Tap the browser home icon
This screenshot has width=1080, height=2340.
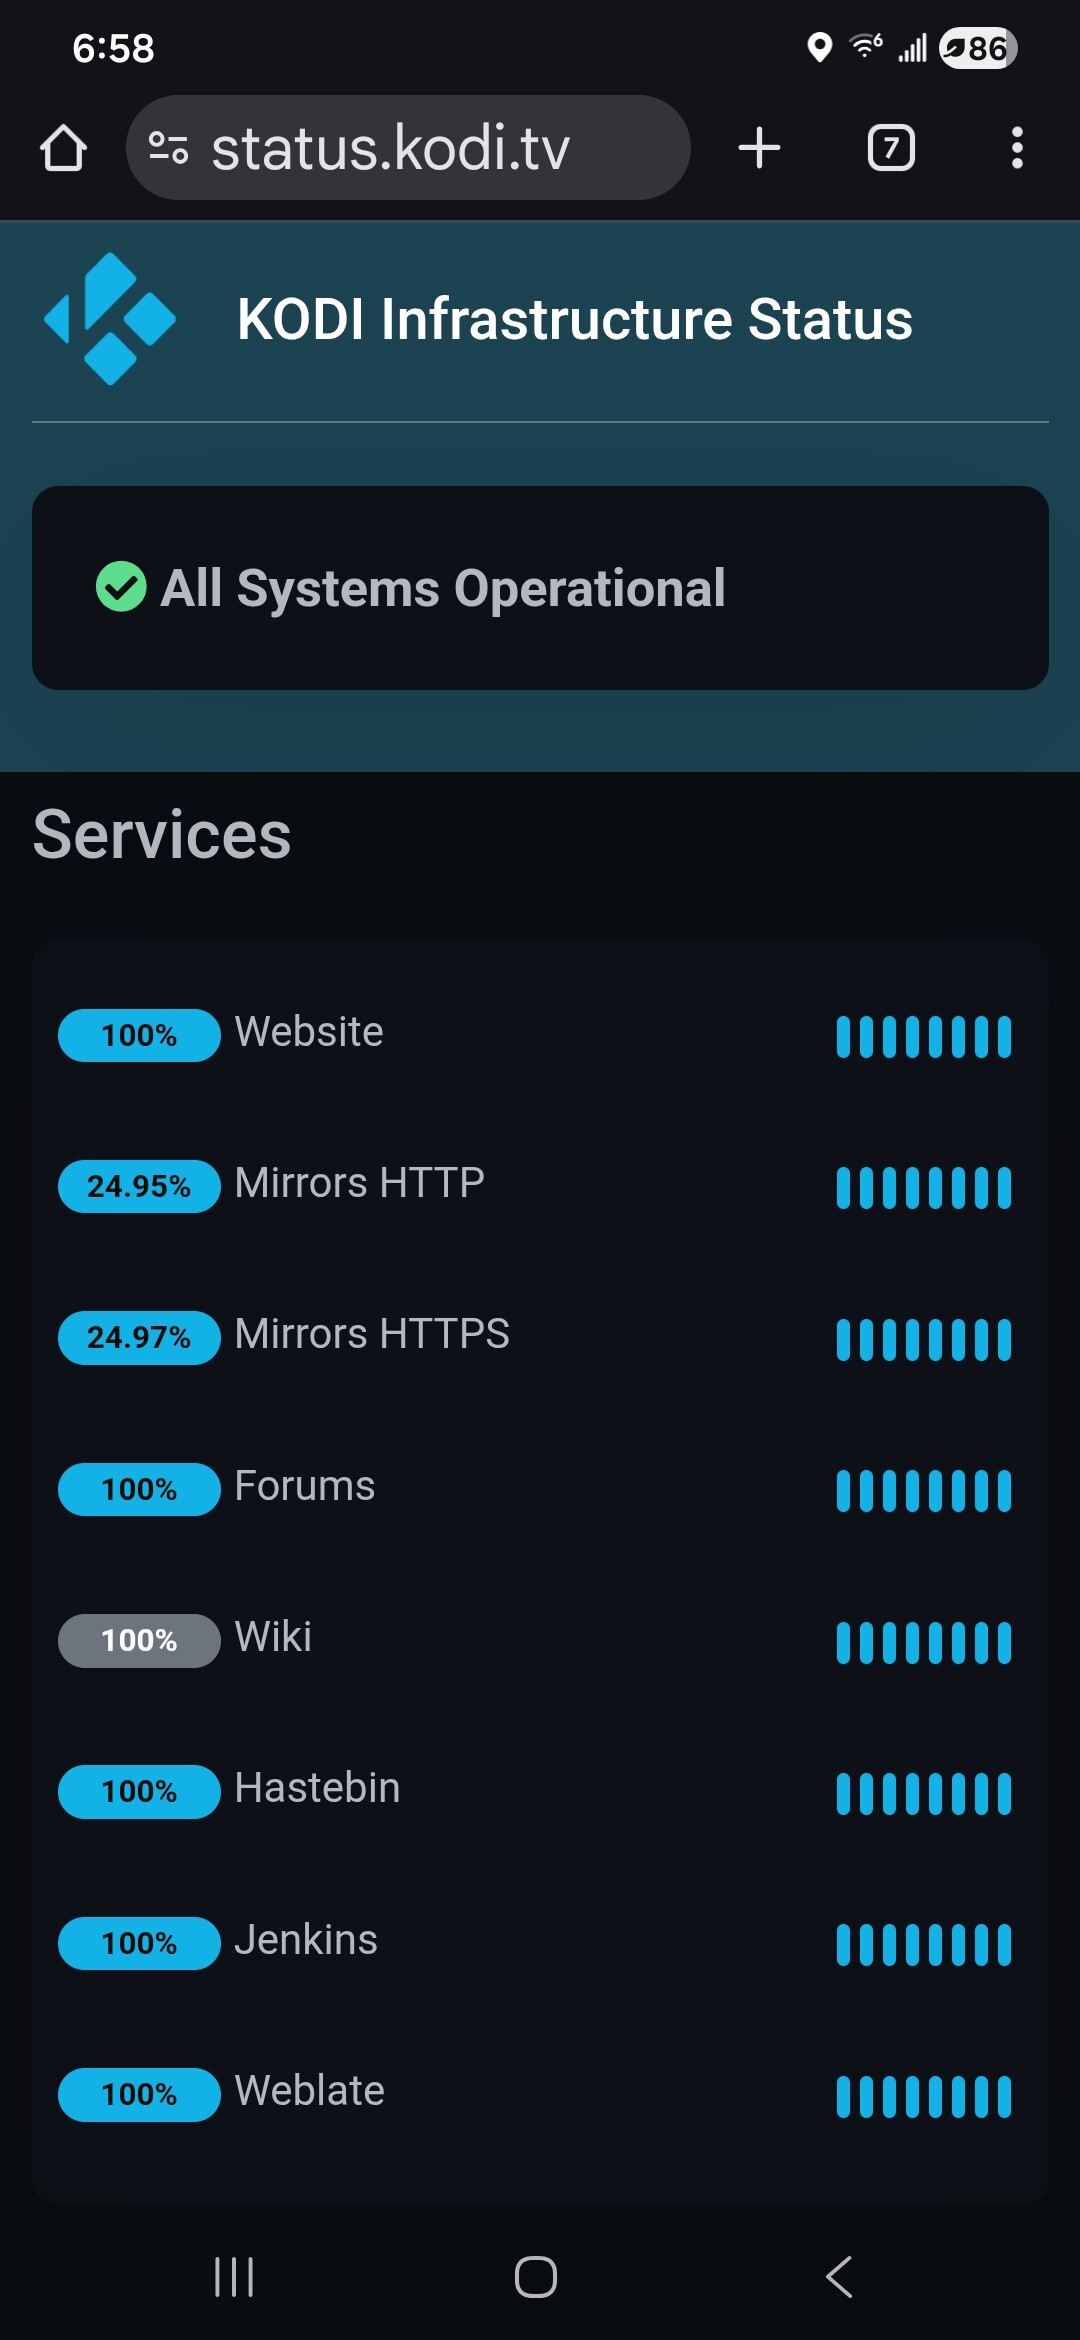[x=63, y=148]
